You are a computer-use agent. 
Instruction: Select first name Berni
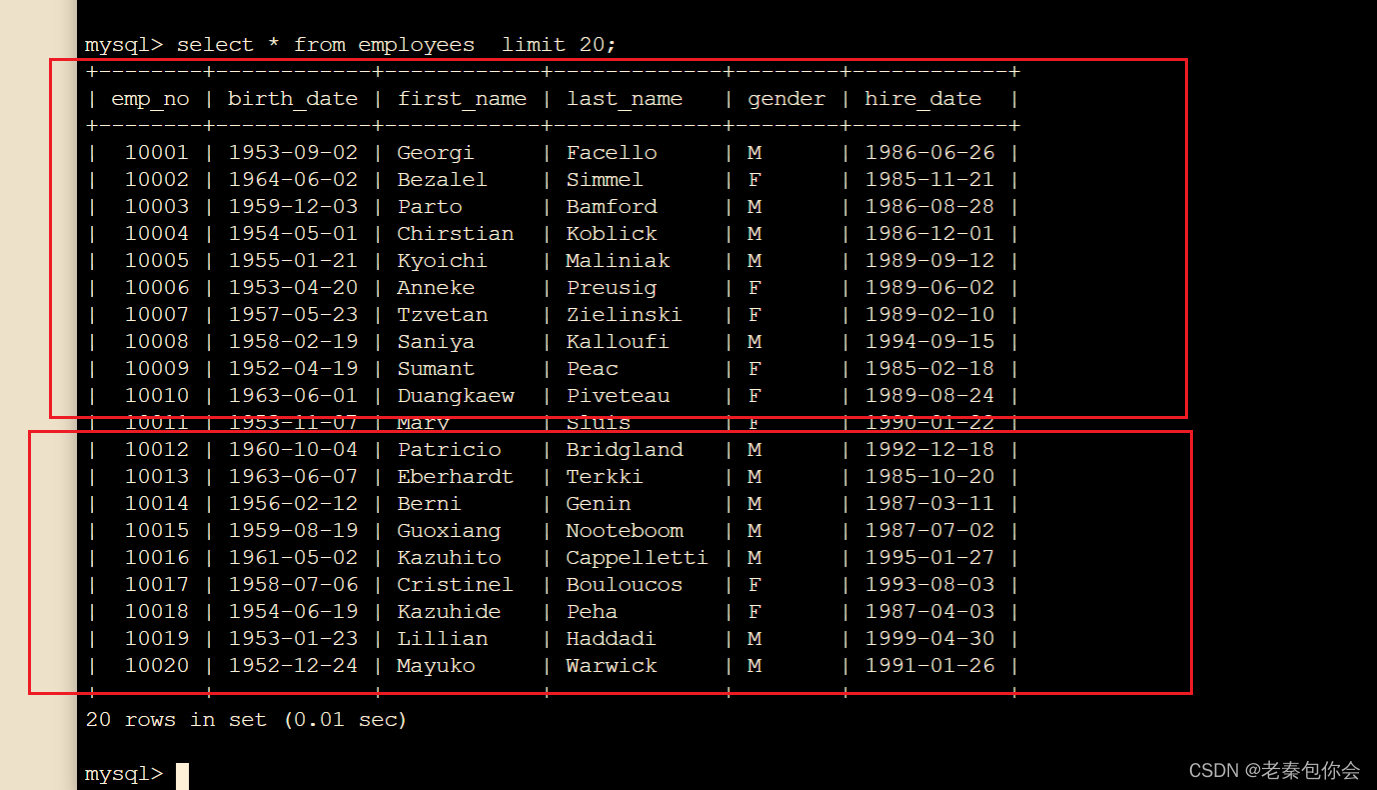[x=429, y=504]
